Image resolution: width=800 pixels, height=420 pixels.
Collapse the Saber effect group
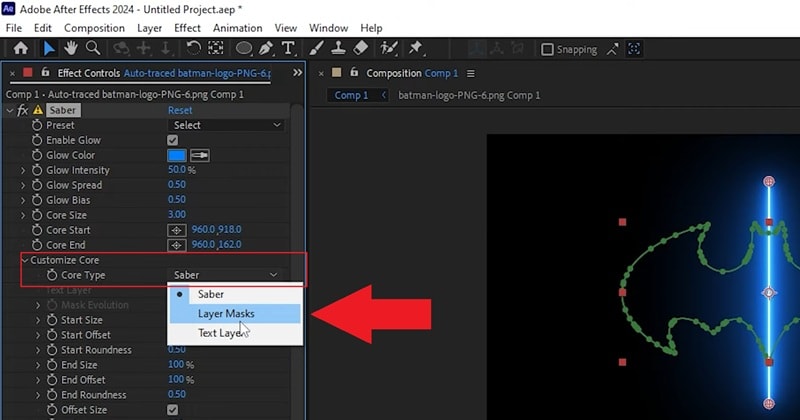click(10, 110)
